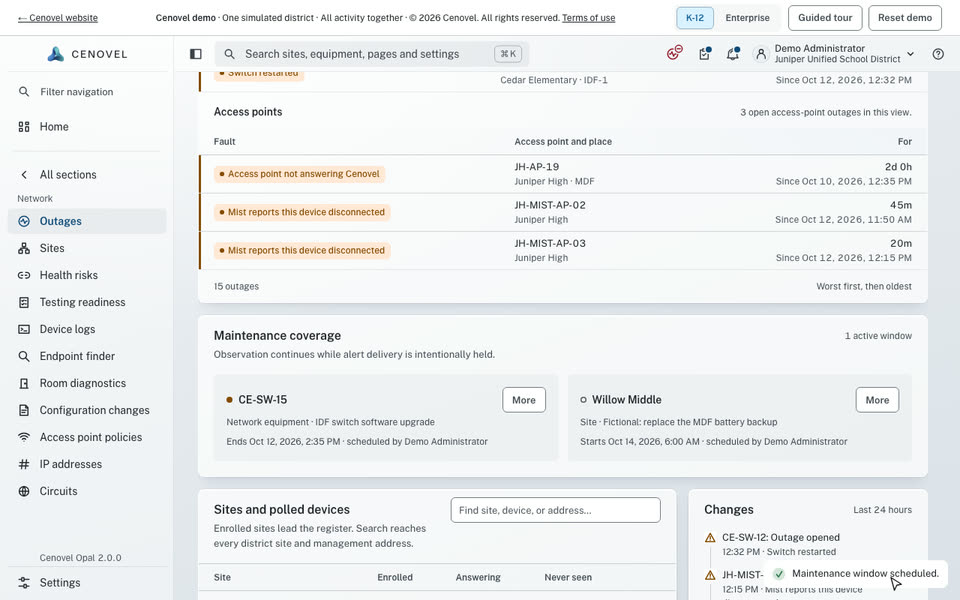Screen dimensions: 960x600
Task: Open the tasks clipboard icon
Action: click(705, 54)
